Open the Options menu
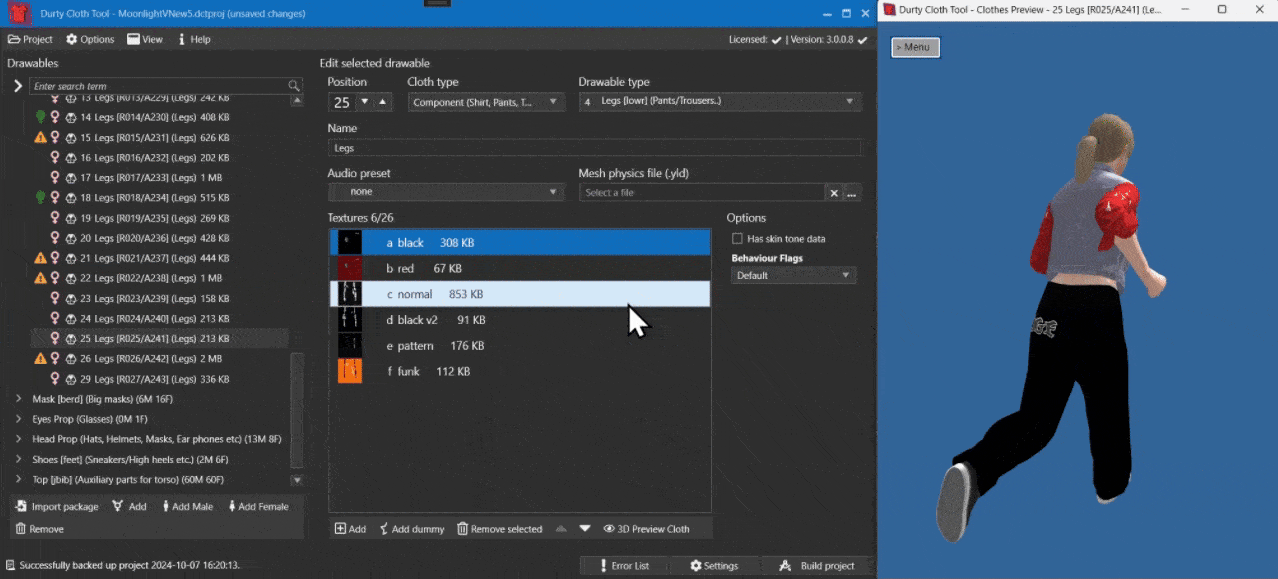 (x=90, y=39)
